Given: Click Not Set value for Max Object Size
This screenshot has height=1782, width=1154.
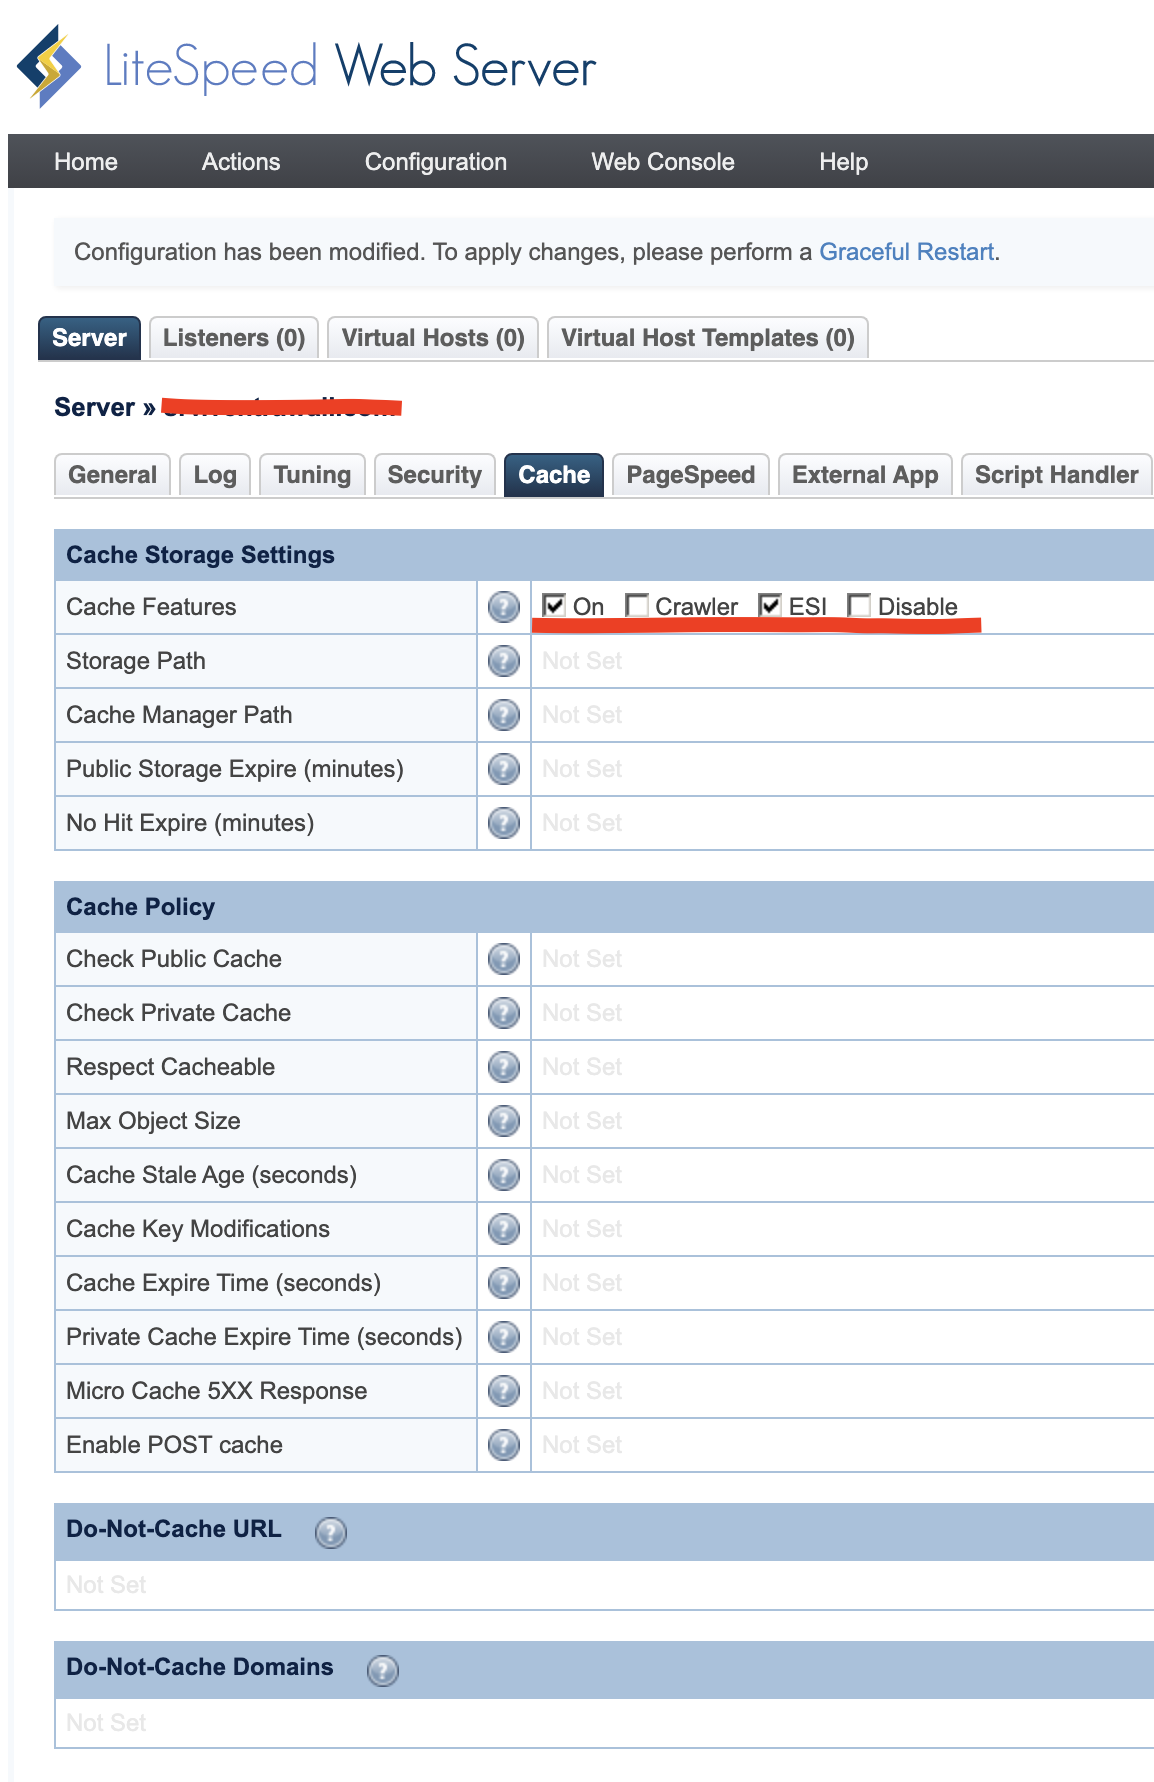Looking at the screenshot, I should pyautogui.click(x=582, y=1121).
